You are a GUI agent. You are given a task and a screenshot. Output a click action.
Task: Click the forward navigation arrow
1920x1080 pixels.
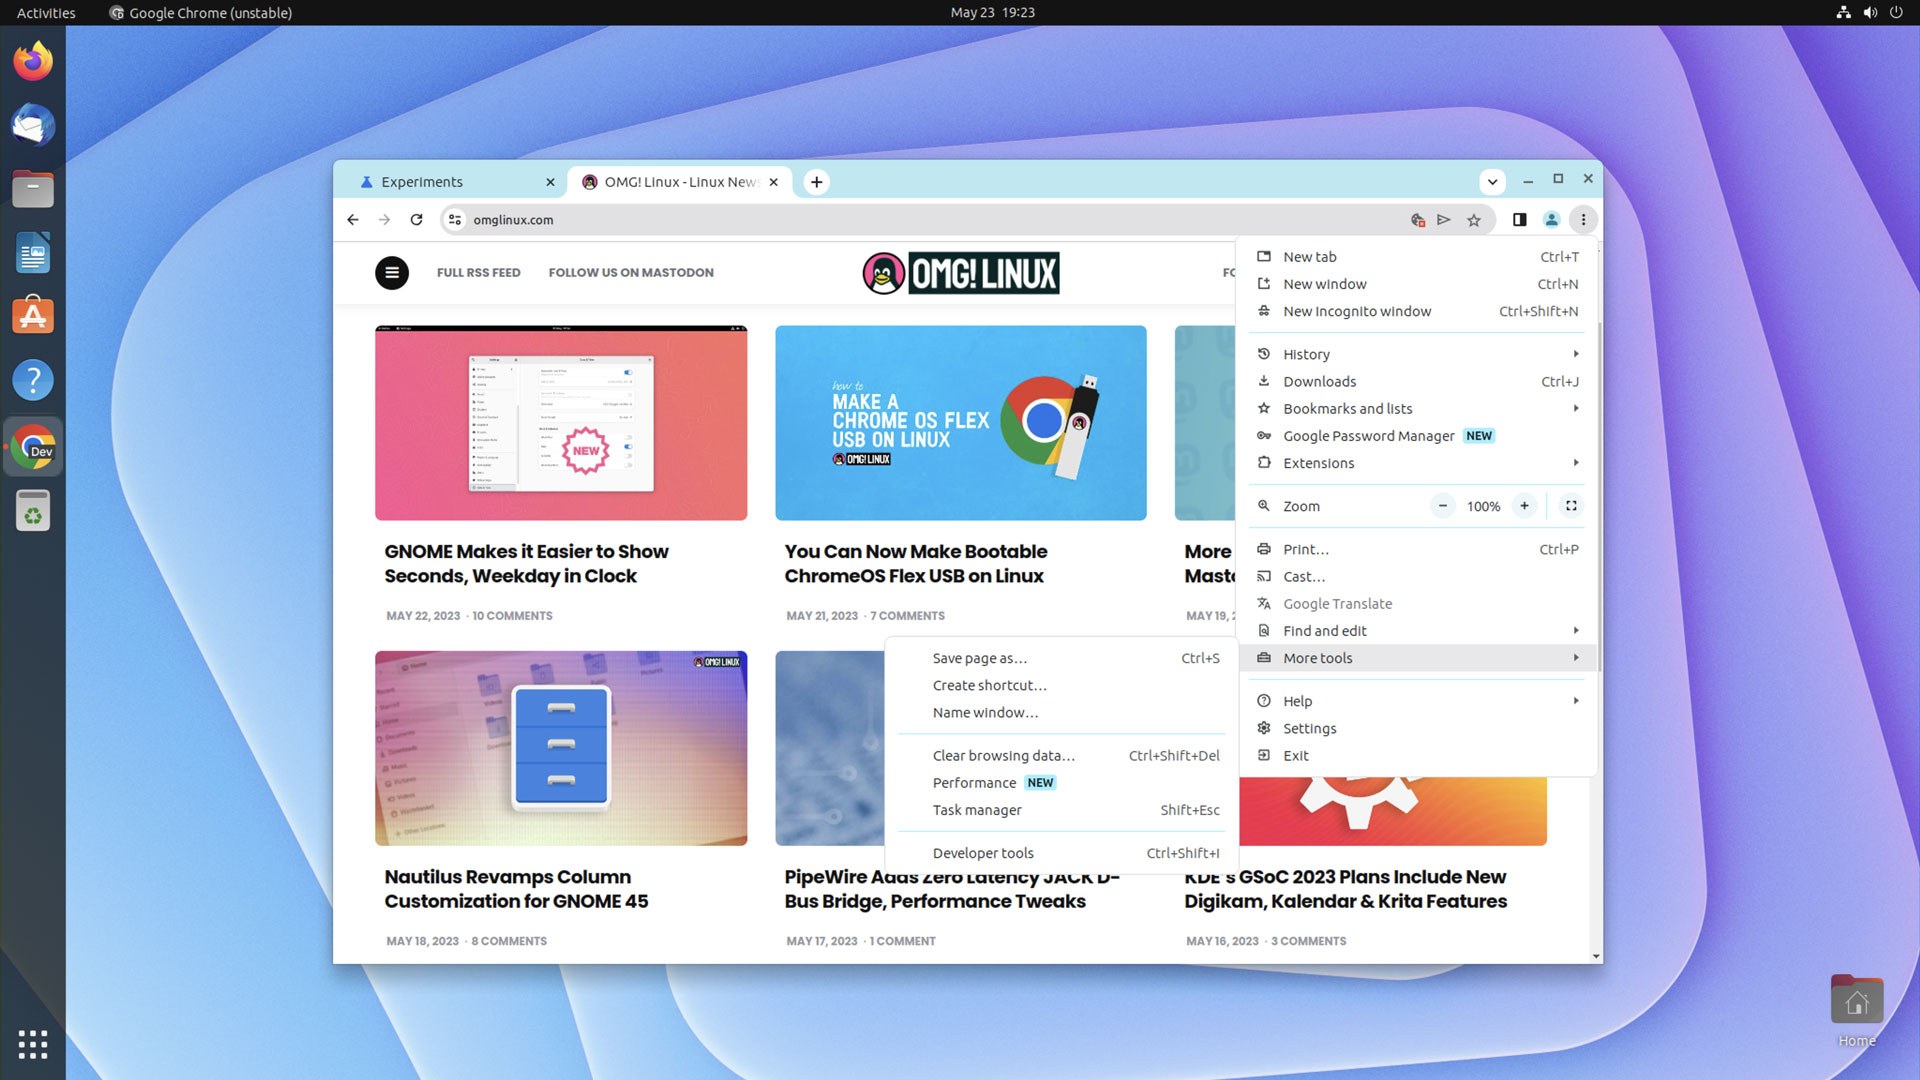384,220
